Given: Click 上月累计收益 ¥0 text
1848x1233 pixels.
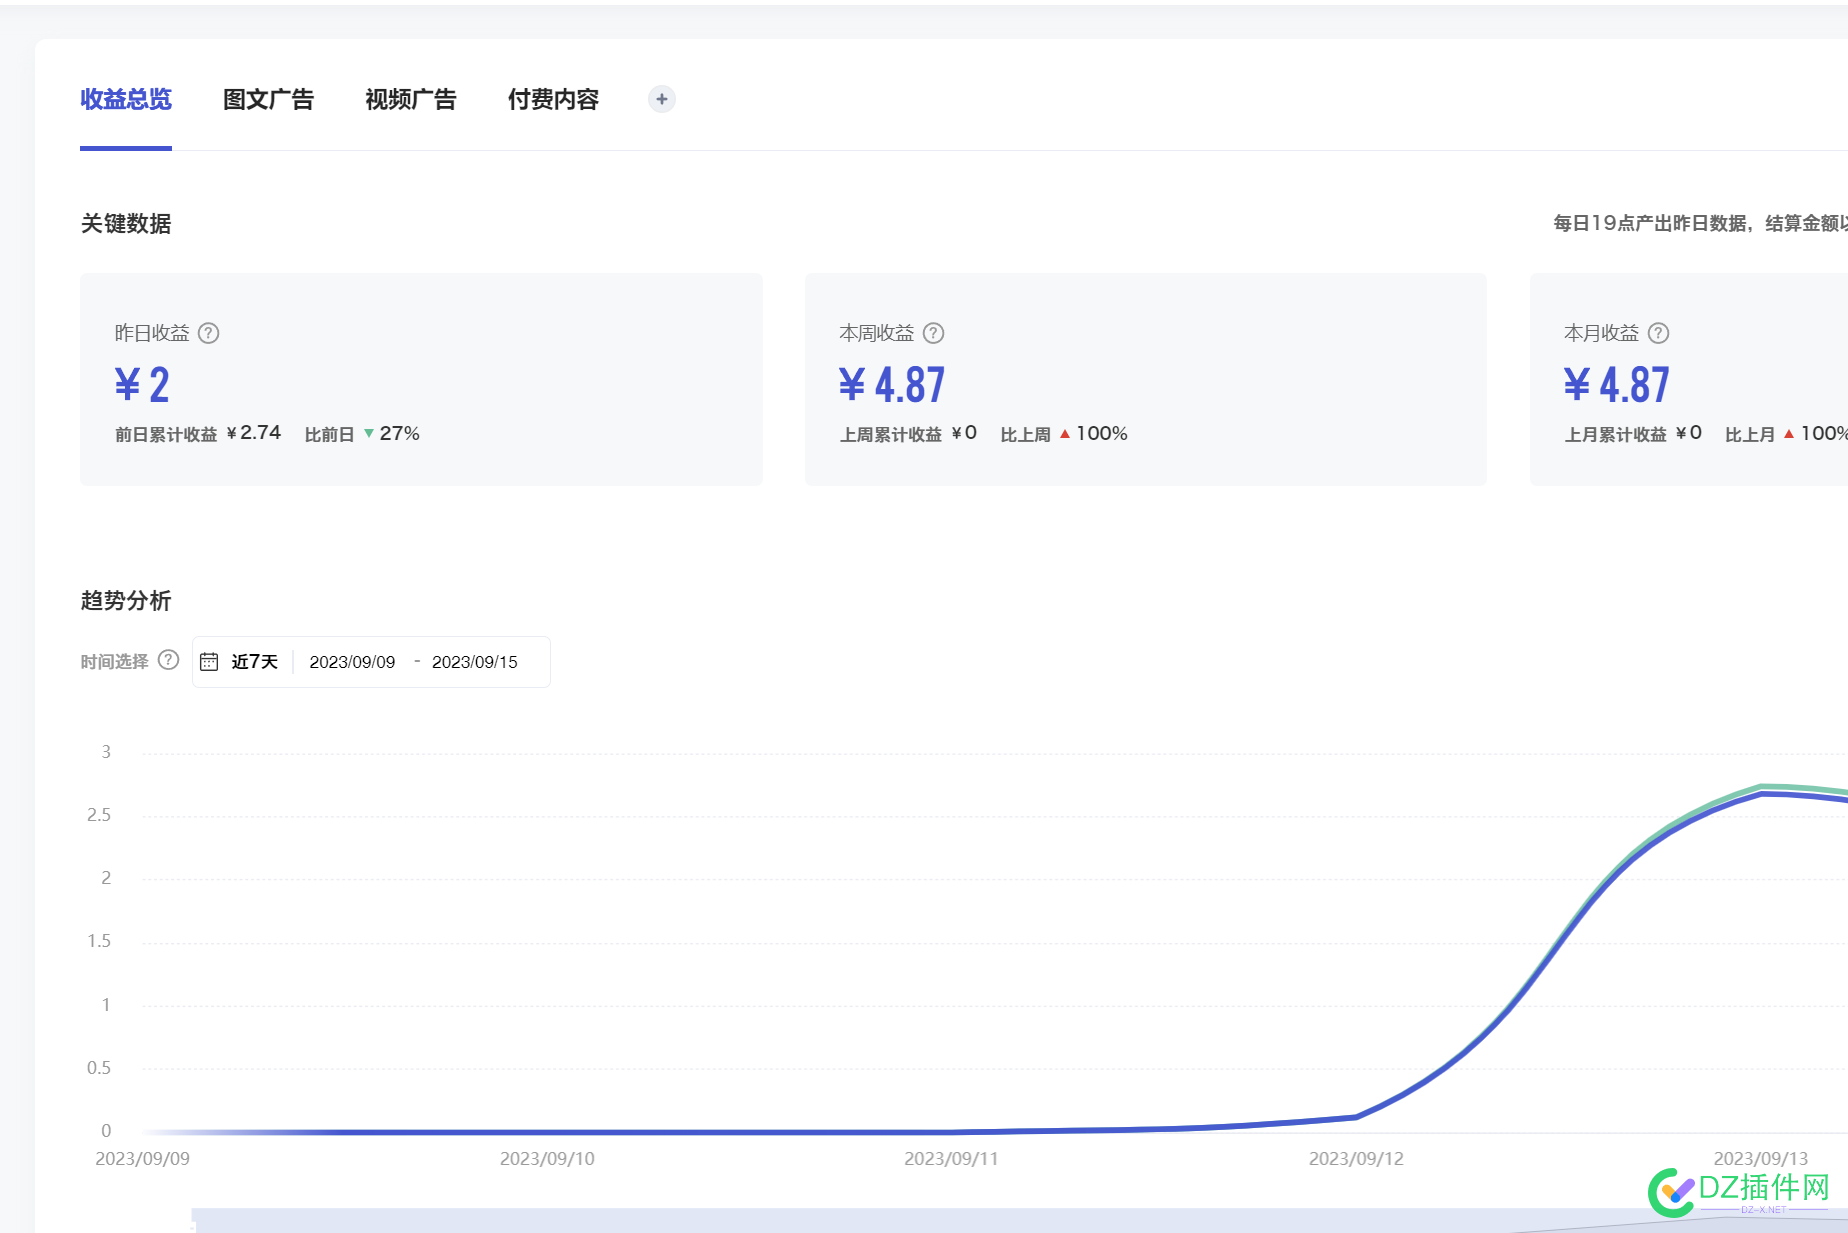Looking at the screenshot, I should [1633, 433].
